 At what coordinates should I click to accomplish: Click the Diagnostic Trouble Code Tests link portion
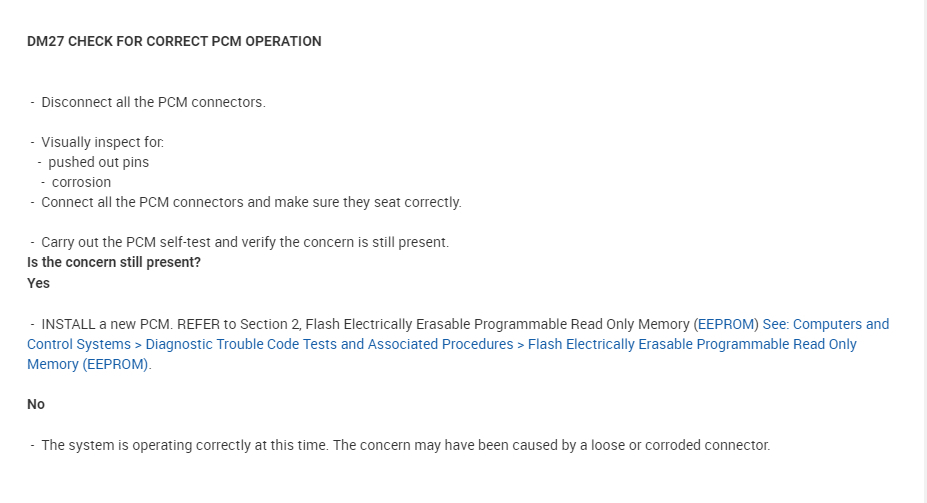coord(328,344)
